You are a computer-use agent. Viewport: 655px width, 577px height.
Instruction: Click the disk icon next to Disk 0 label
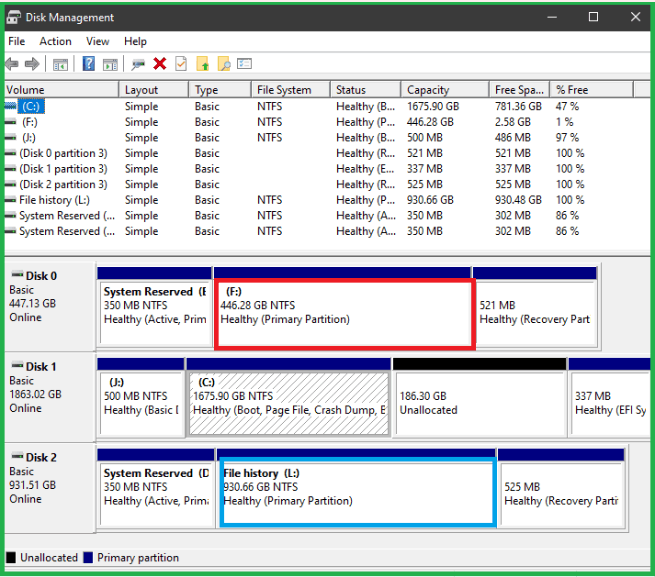17,275
